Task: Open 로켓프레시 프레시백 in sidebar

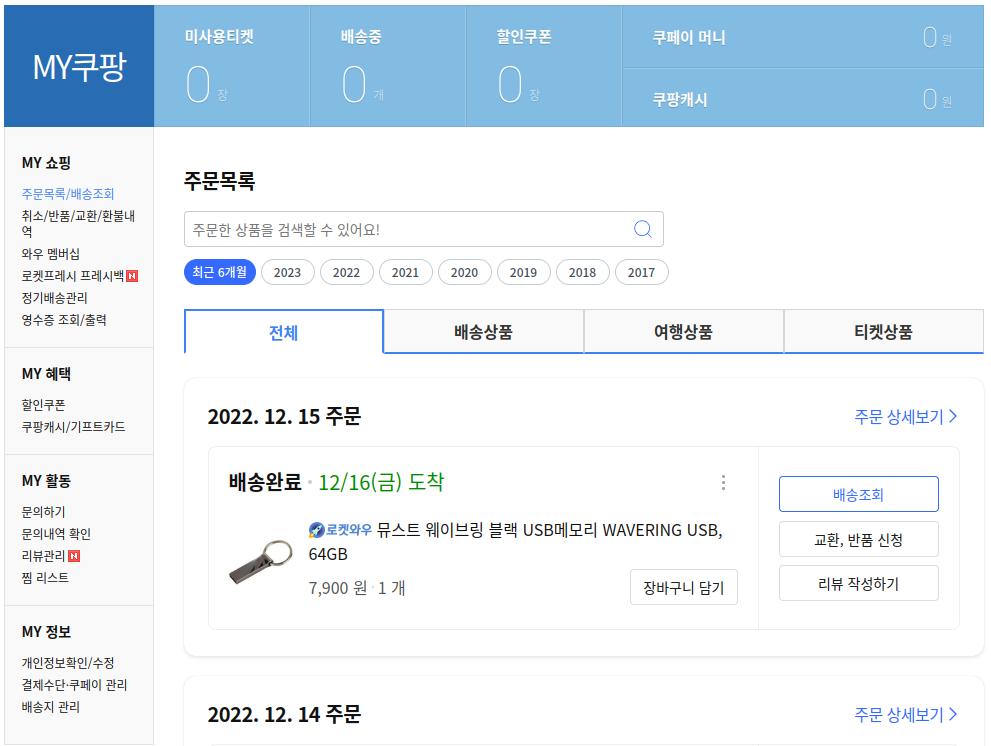Action: pos(73,276)
